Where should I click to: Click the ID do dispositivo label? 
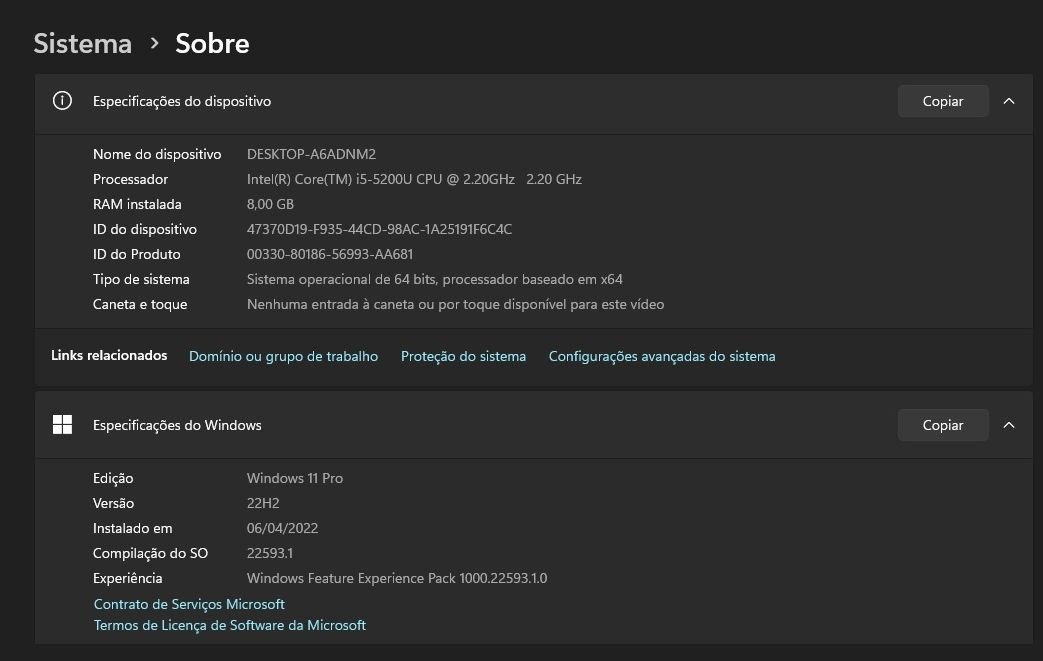point(145,229)
